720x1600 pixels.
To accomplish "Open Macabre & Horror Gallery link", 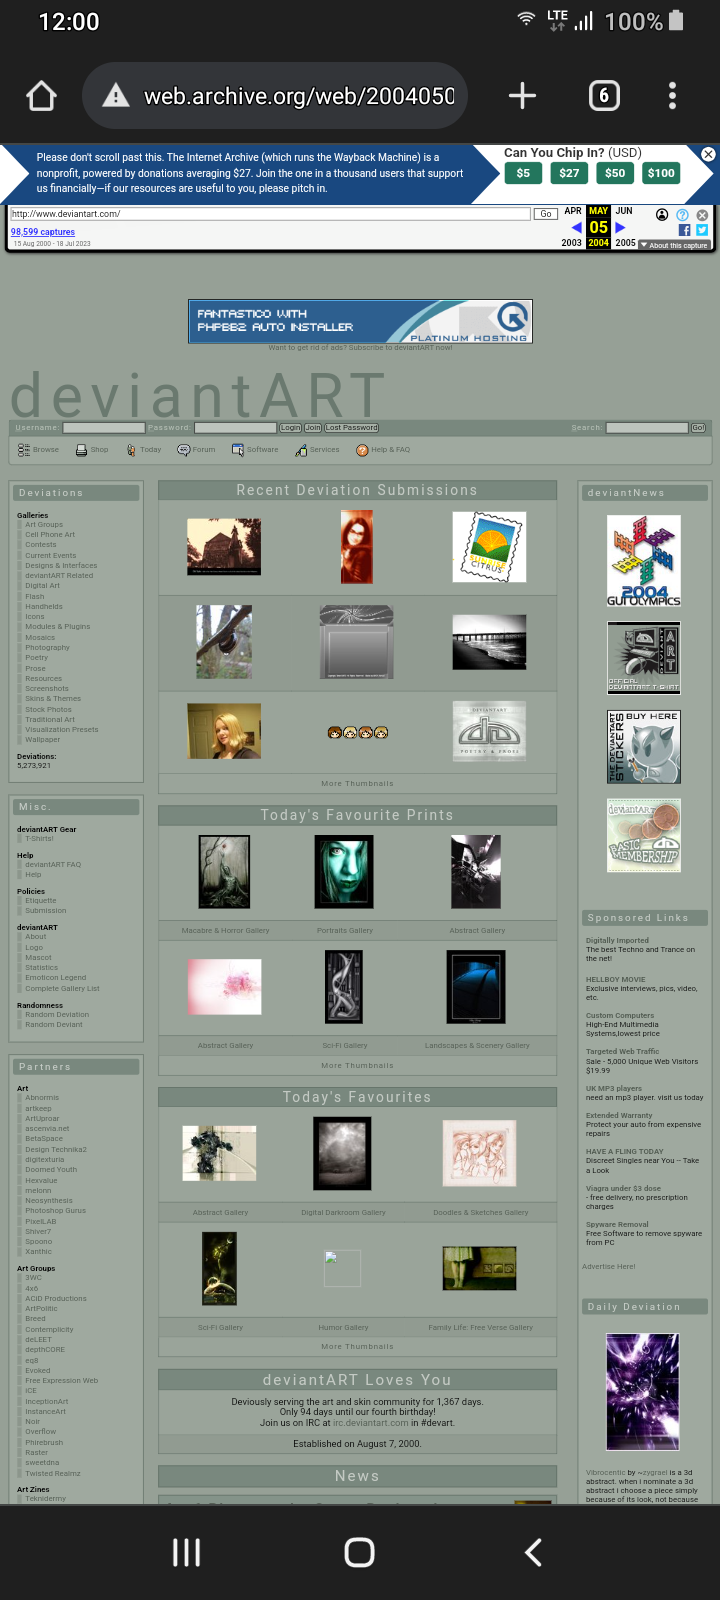I will point(226,930).
